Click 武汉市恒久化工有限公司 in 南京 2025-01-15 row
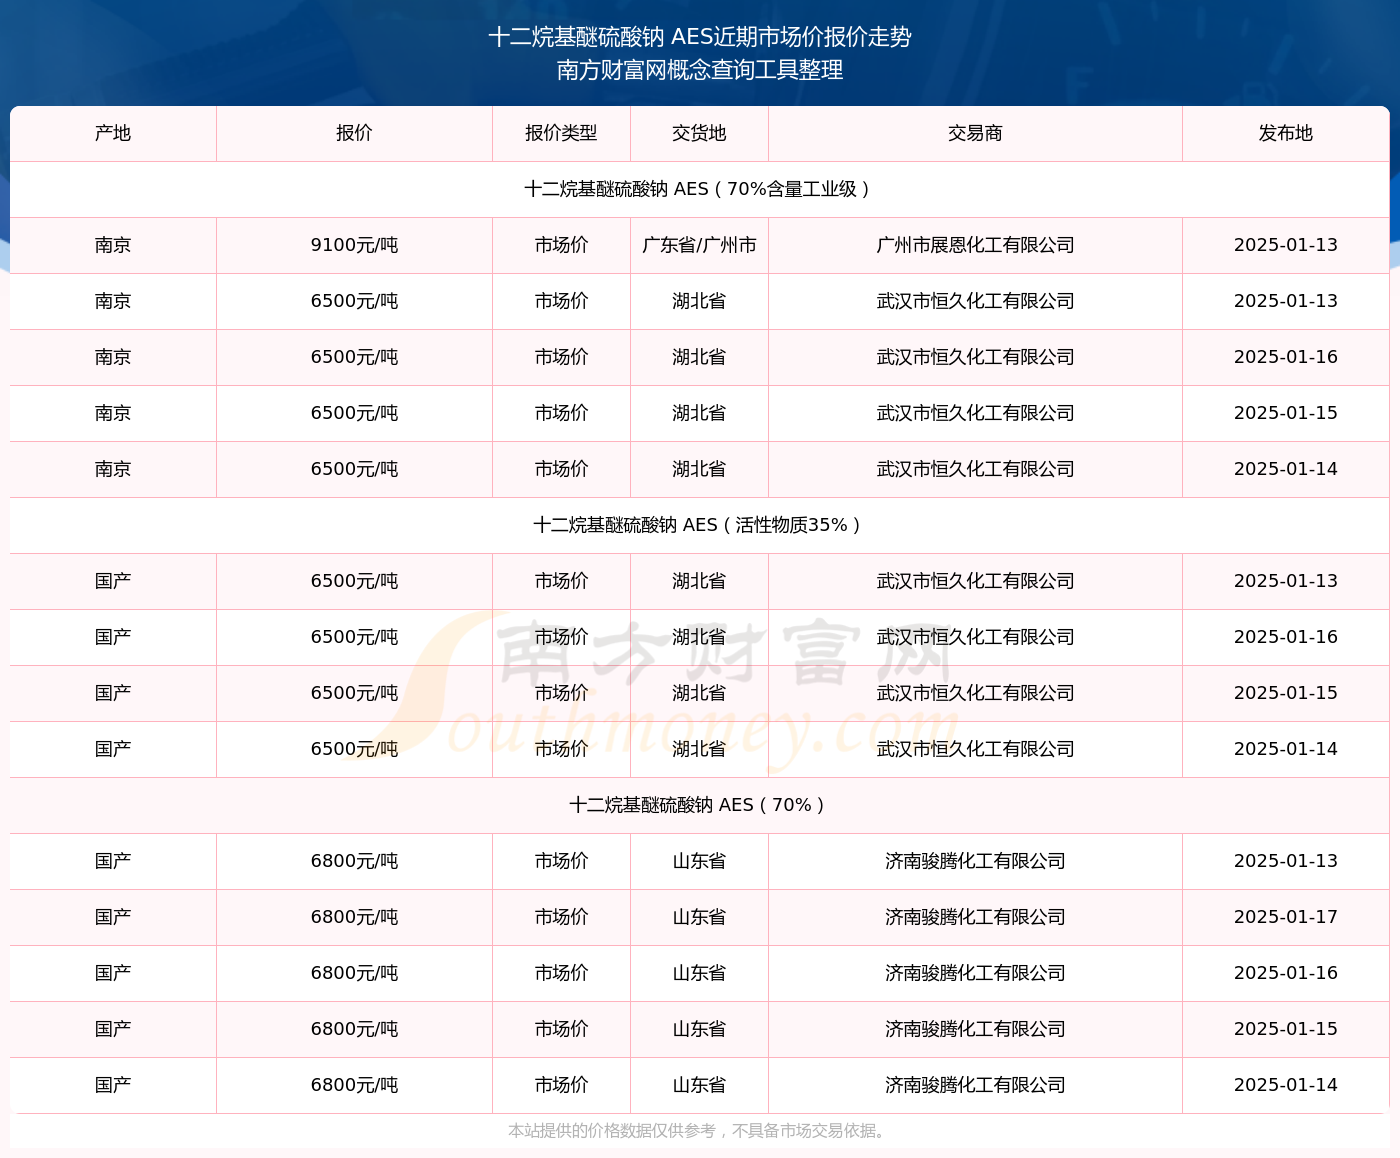Image resolution: width=1400 pixels, height=1158 pixels. click(975, 413)
